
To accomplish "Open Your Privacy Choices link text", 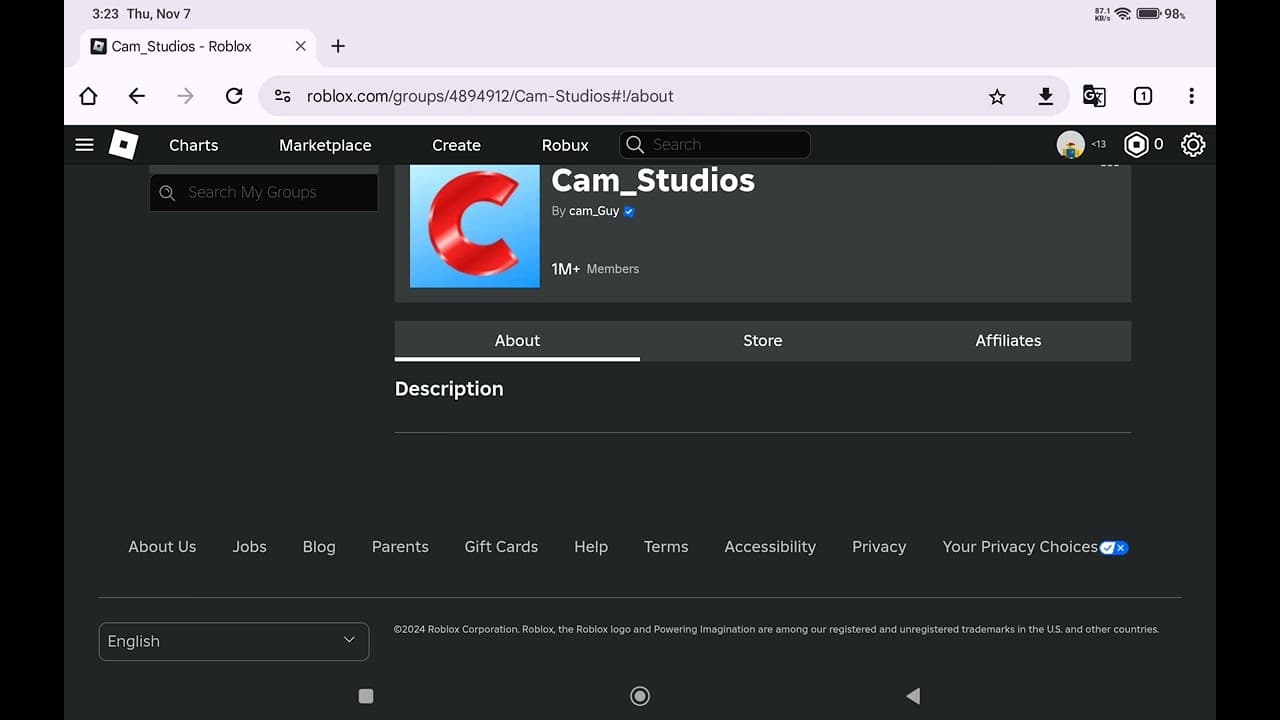I will (x=1020, y=547).
